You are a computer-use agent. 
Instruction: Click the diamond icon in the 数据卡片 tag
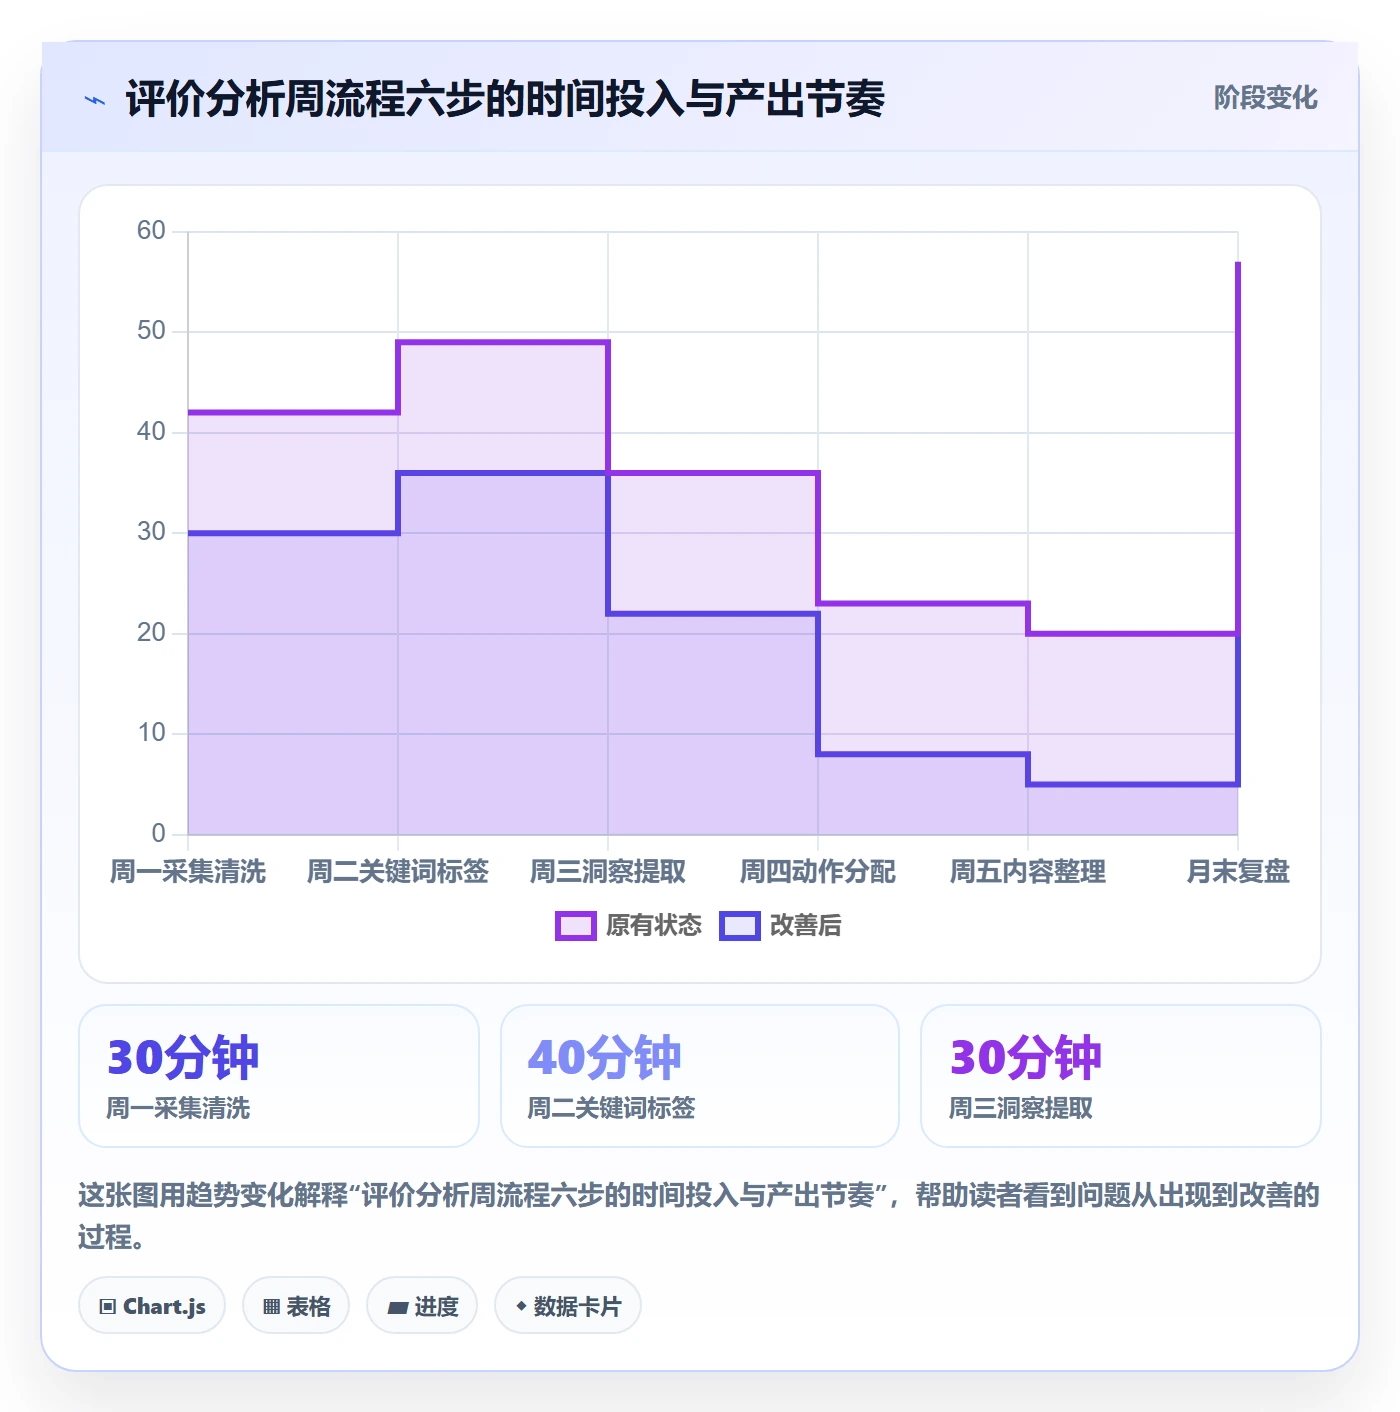click(521, 1306)
